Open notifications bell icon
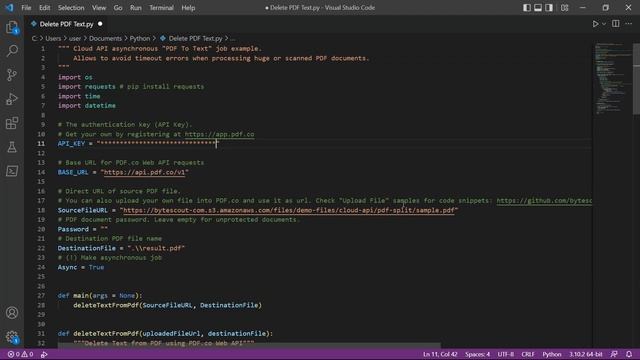 click(629, 354)
